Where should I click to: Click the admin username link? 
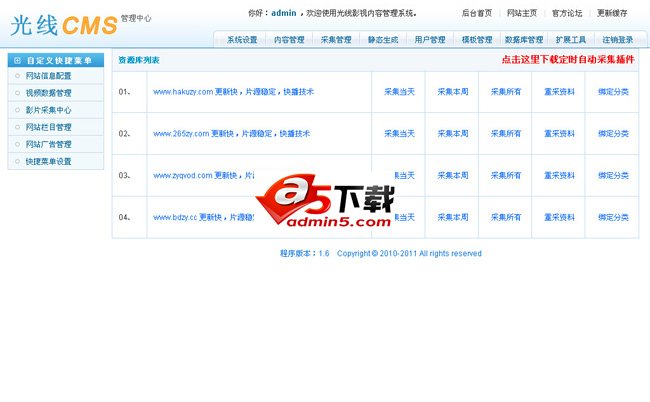tap(284, 13)
